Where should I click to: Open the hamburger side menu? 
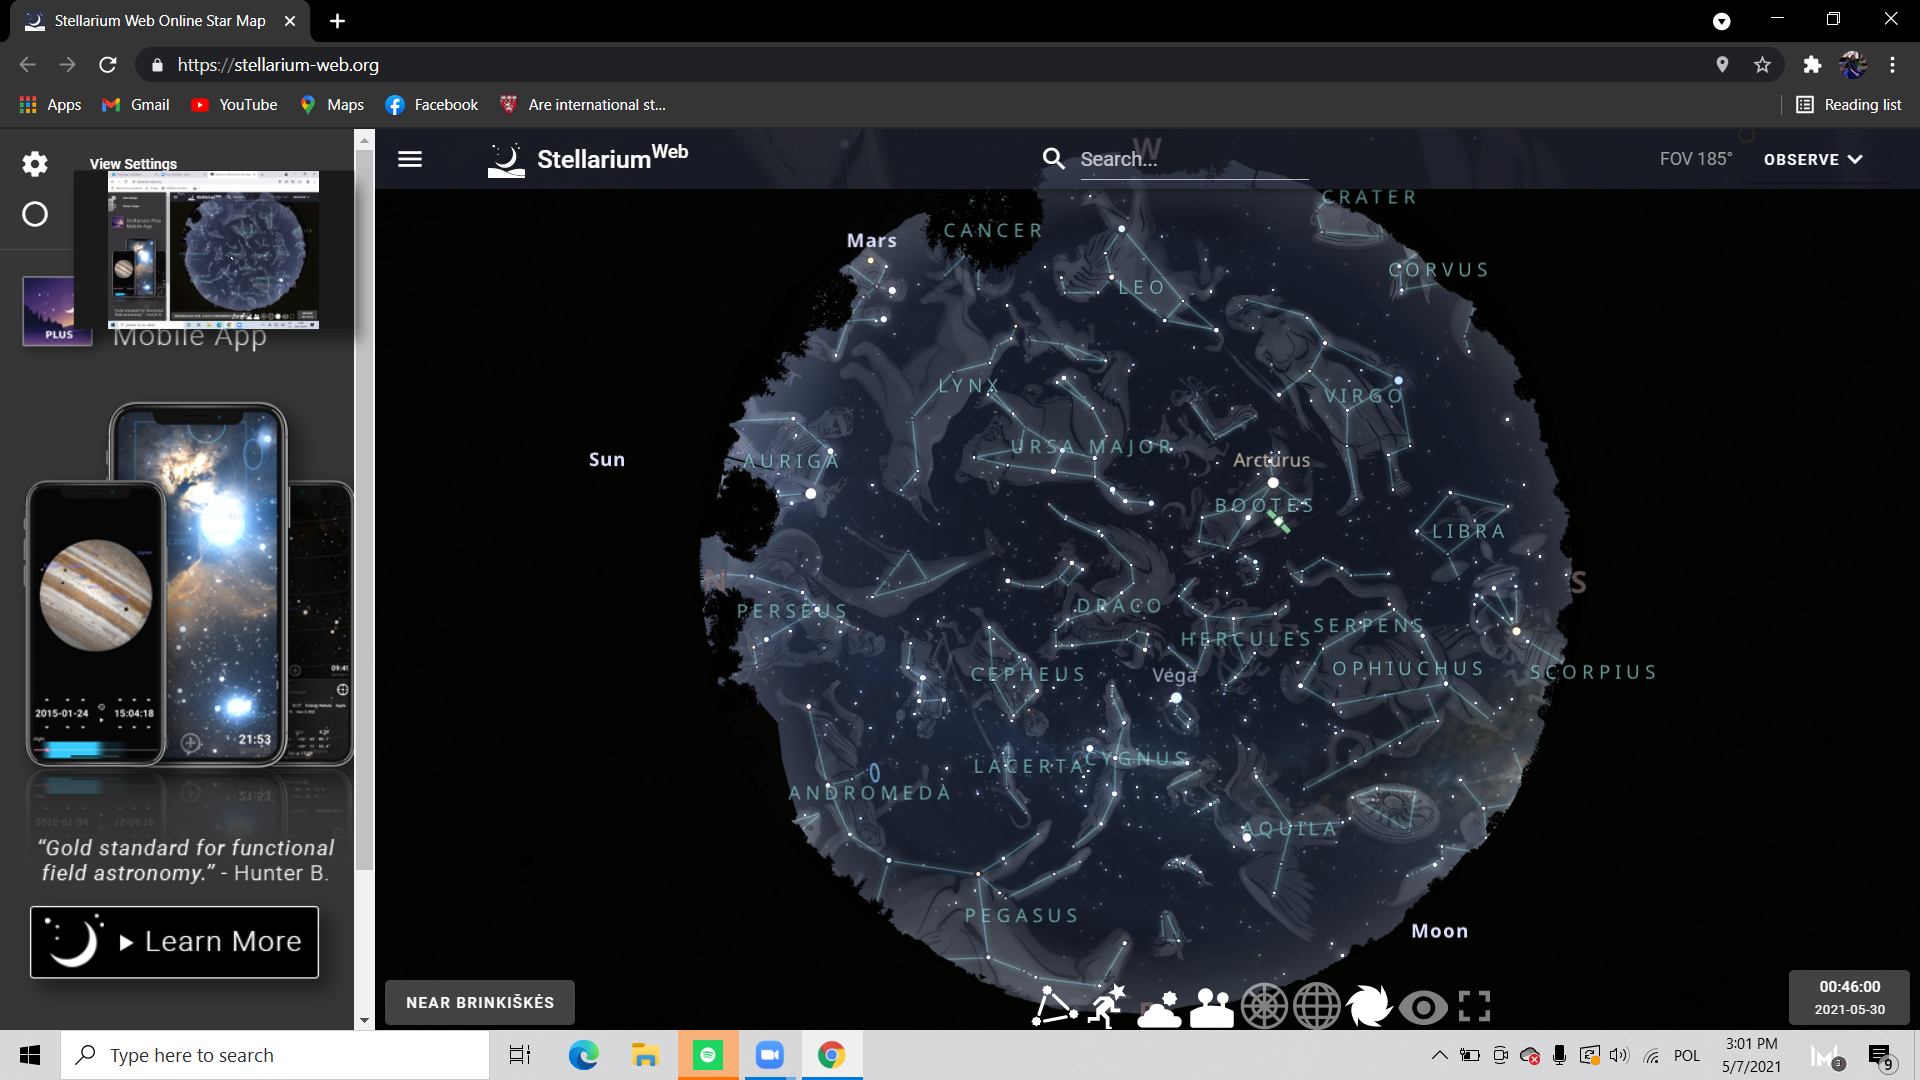pyautogui.click(x=410, y=159)
